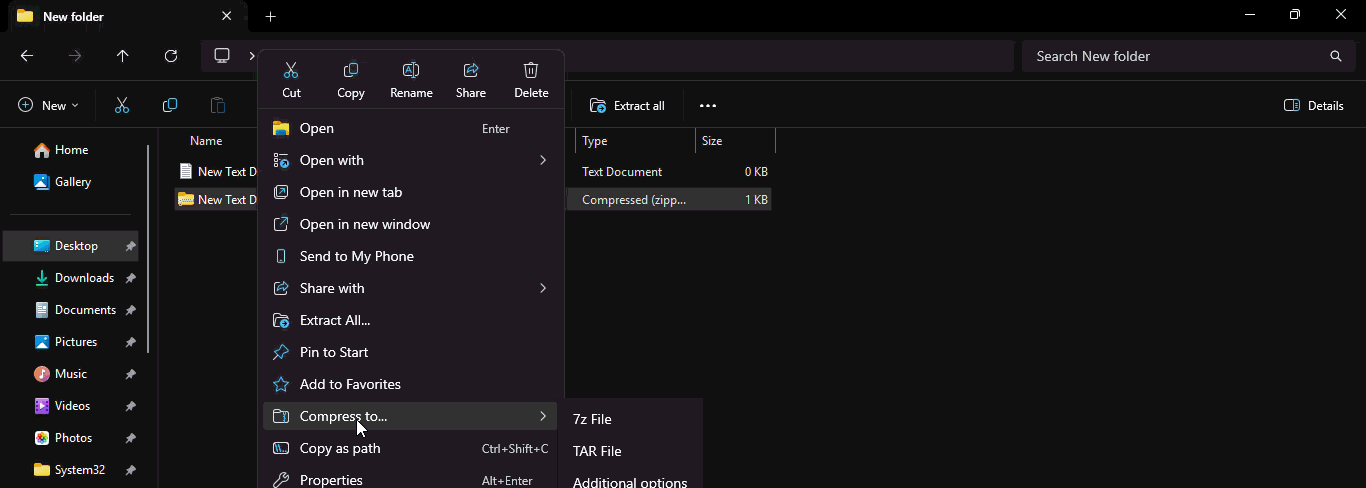Click the toolbar Cut scissors icon
Screen dimensions: 1366x488
[122, 105]
